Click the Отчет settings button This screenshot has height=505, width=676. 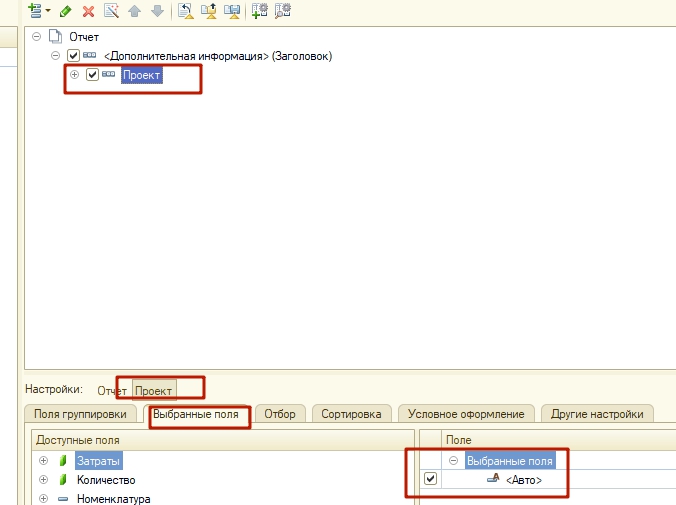tap(111, 390)
